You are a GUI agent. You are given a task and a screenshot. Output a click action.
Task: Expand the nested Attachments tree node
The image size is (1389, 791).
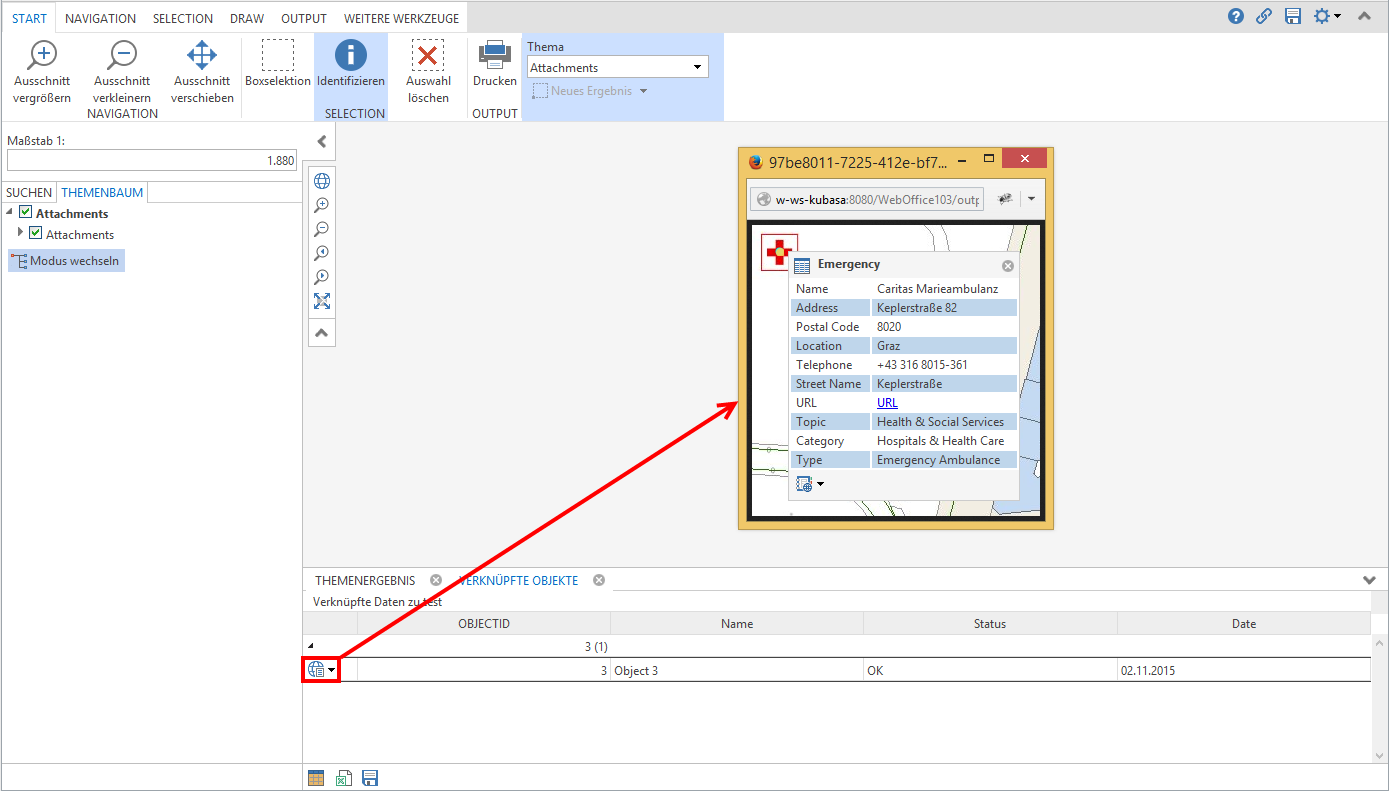coord(20,233)
